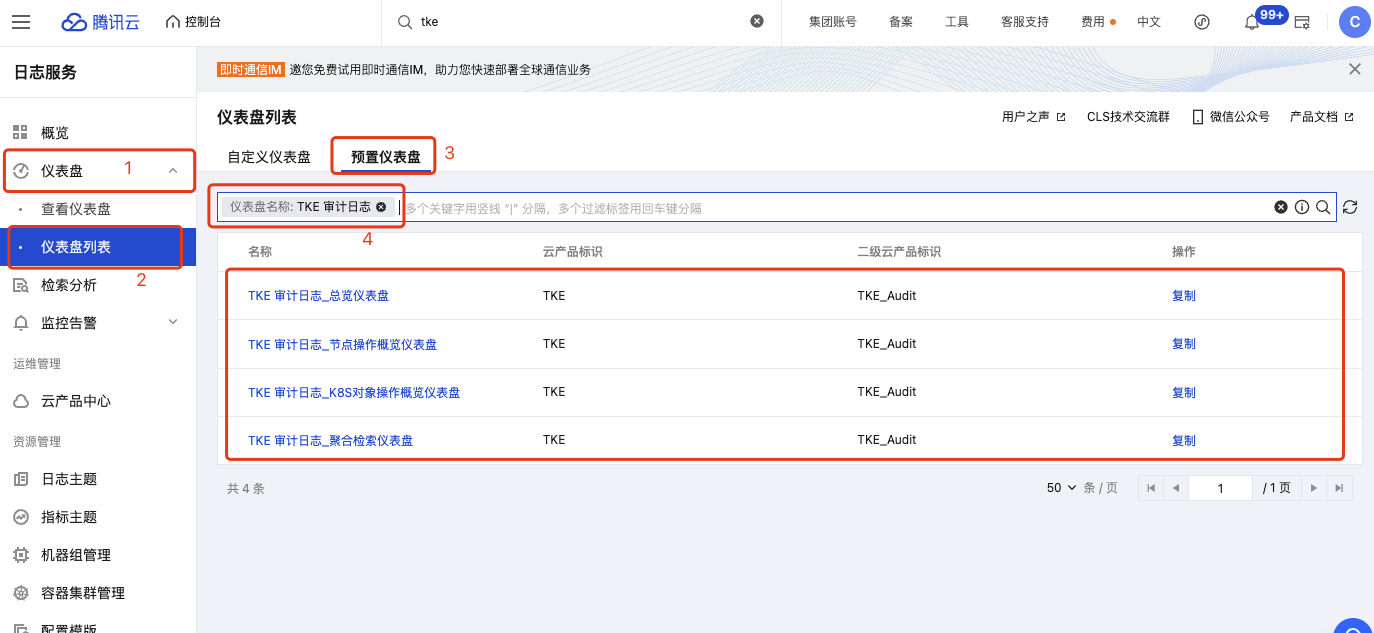This screenshot has height=633, width=1374.
Task: Open TKE 审计日志_总览仪表盘
Action: click(x=318, y=296)
